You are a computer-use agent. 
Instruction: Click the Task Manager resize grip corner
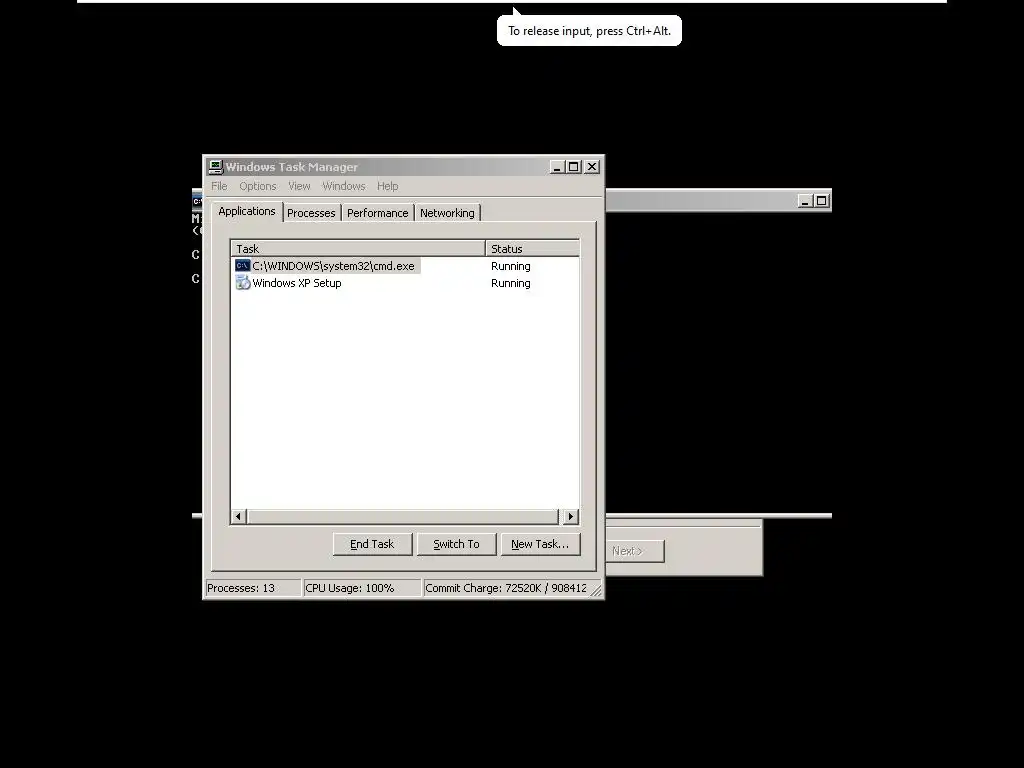(x=596, y=590)
